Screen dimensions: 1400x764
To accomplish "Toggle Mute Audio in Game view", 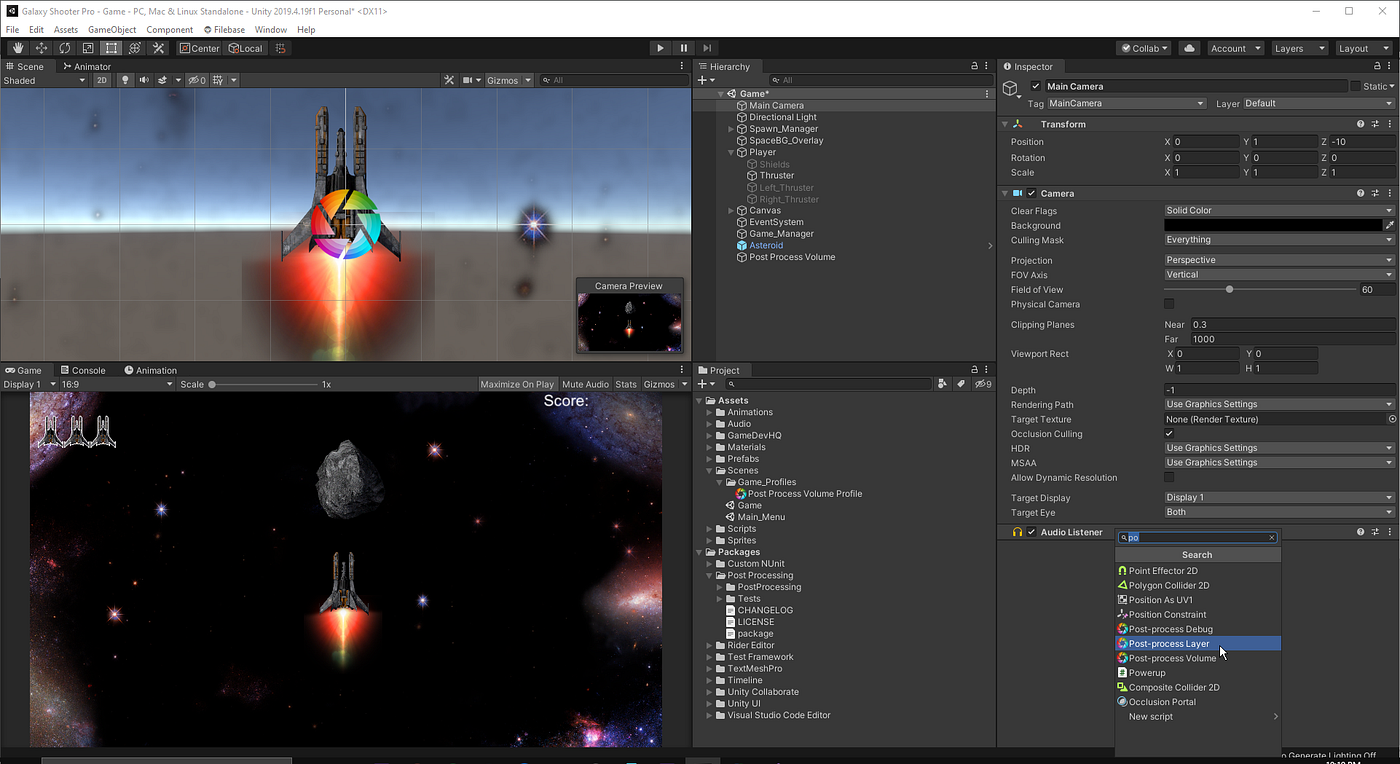I will click(585, 384).
